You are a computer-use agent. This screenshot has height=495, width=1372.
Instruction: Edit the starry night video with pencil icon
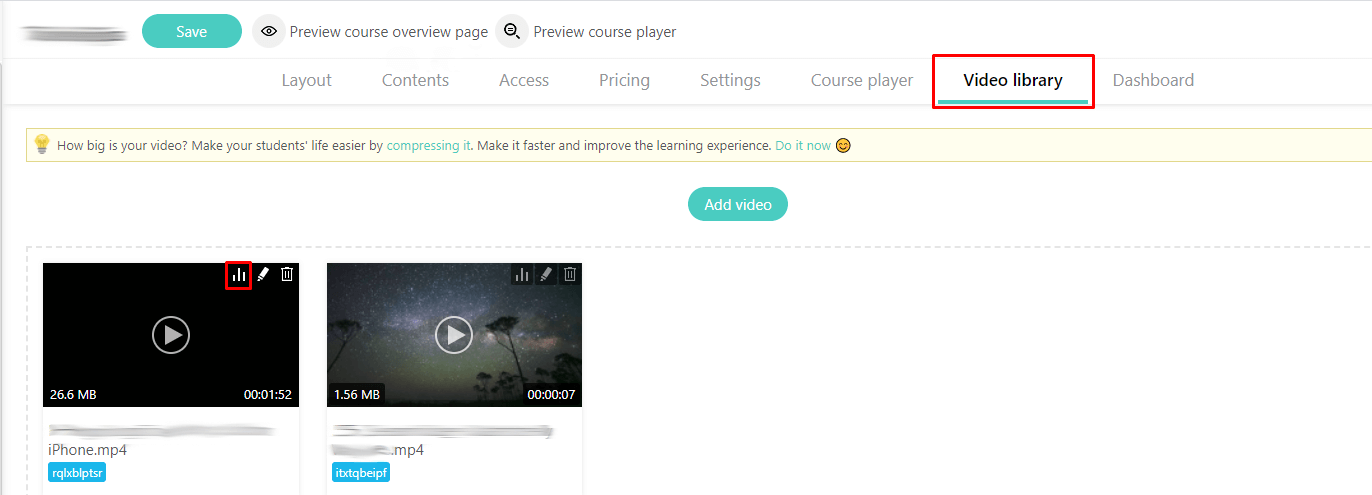546,274
